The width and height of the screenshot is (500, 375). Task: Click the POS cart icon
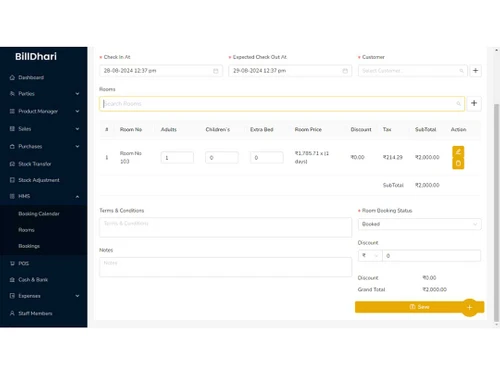tap(12, 264)
